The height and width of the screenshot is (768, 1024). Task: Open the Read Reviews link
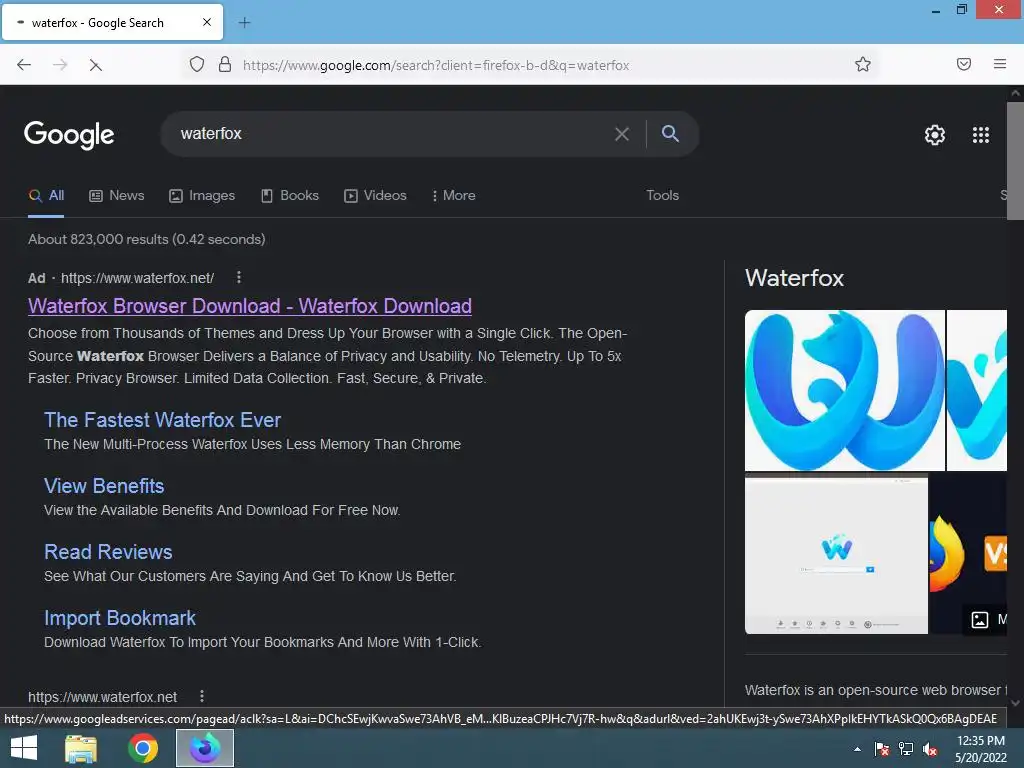click(108, 552)
